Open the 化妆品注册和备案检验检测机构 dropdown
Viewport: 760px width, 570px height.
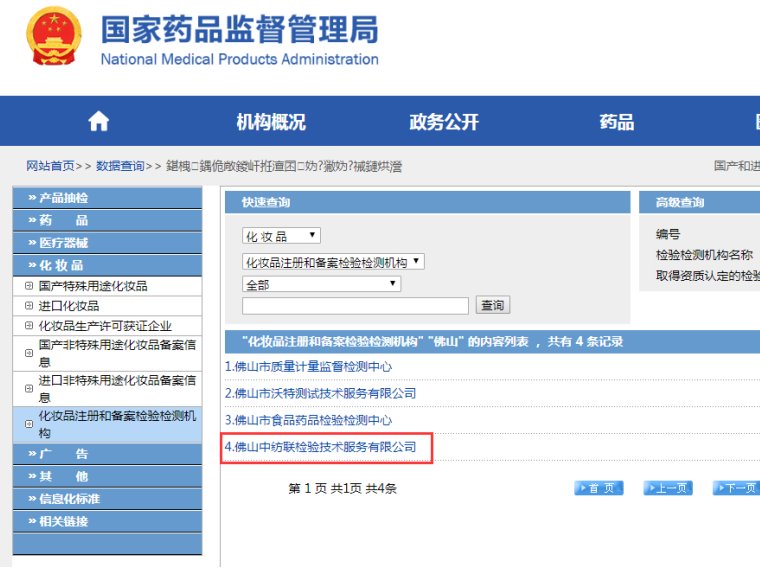(x=333, y=262)
